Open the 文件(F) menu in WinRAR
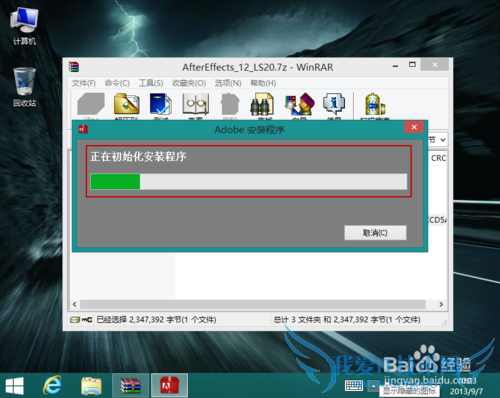500x398 pixels. point(84,83)
